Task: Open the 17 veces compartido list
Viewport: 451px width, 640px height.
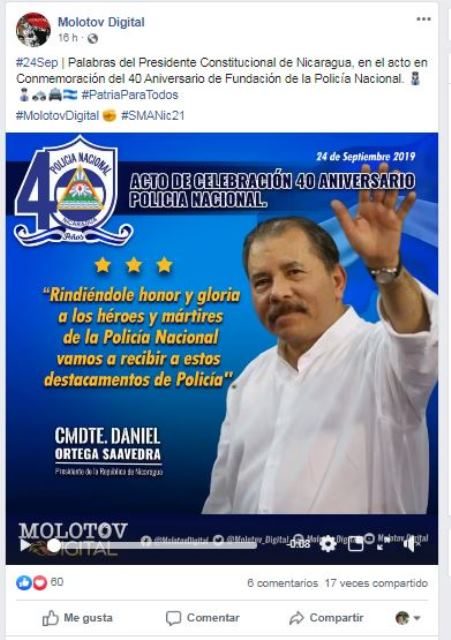Action: [376, 583]
